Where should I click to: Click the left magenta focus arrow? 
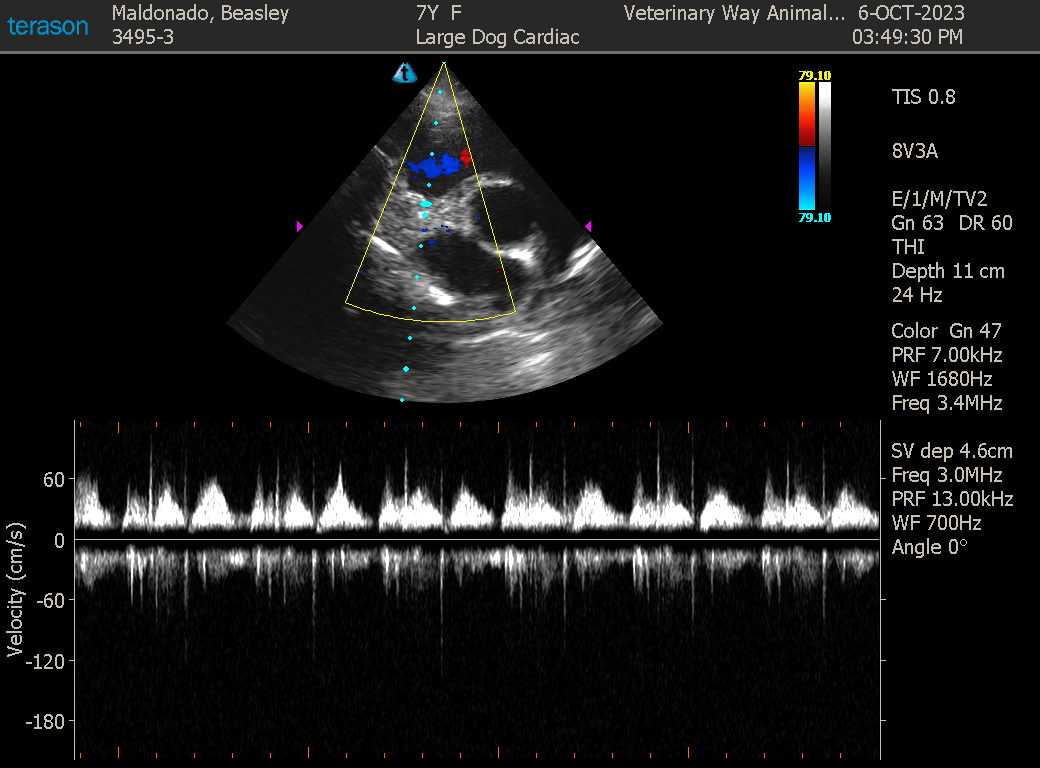tap(299, 227)
